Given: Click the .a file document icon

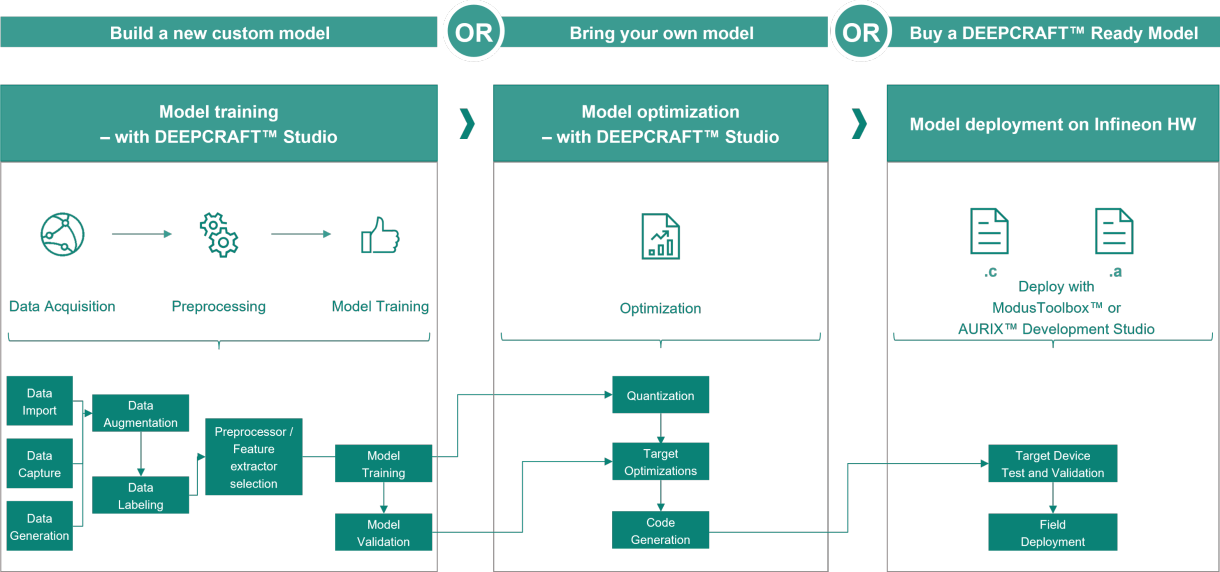Looking at the screenshot, I should tap(1113, 231).
